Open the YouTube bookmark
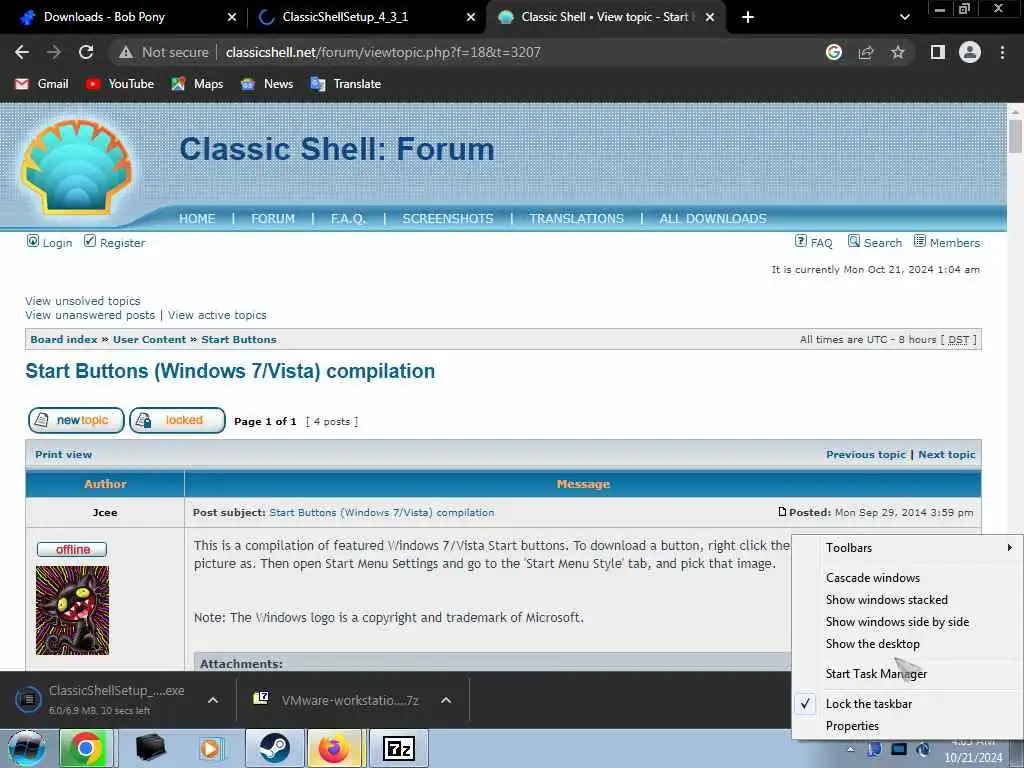The height and width of the screenshot is (768, 1024). click(120, 84)
